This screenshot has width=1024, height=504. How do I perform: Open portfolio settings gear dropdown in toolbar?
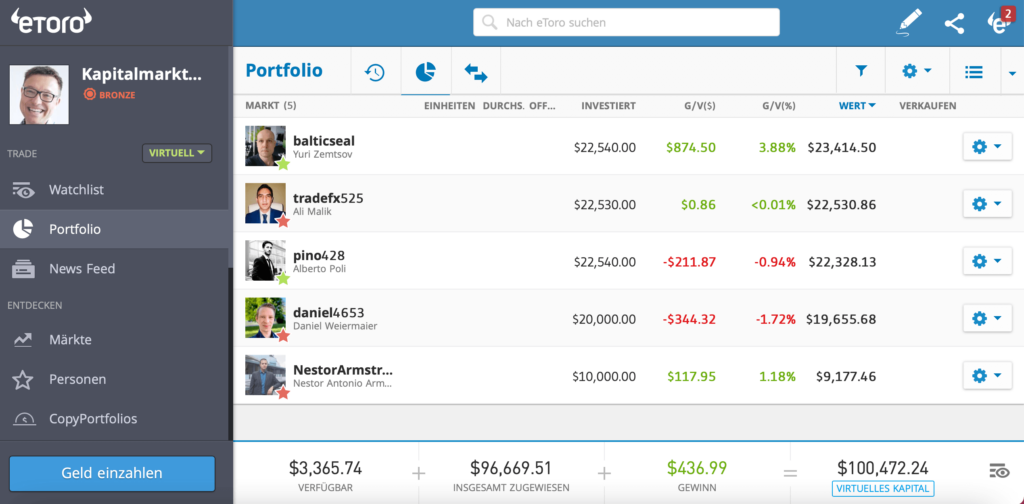pos(916,71)
